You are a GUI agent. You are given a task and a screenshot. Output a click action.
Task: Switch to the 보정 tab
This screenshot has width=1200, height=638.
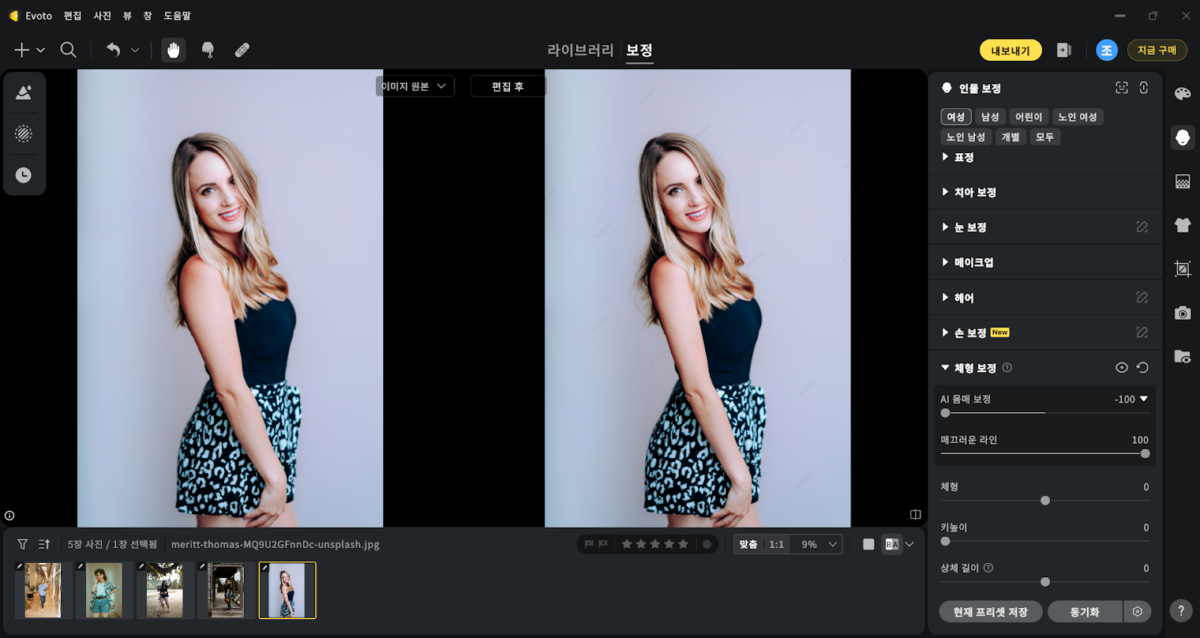[x=640, y=50]
